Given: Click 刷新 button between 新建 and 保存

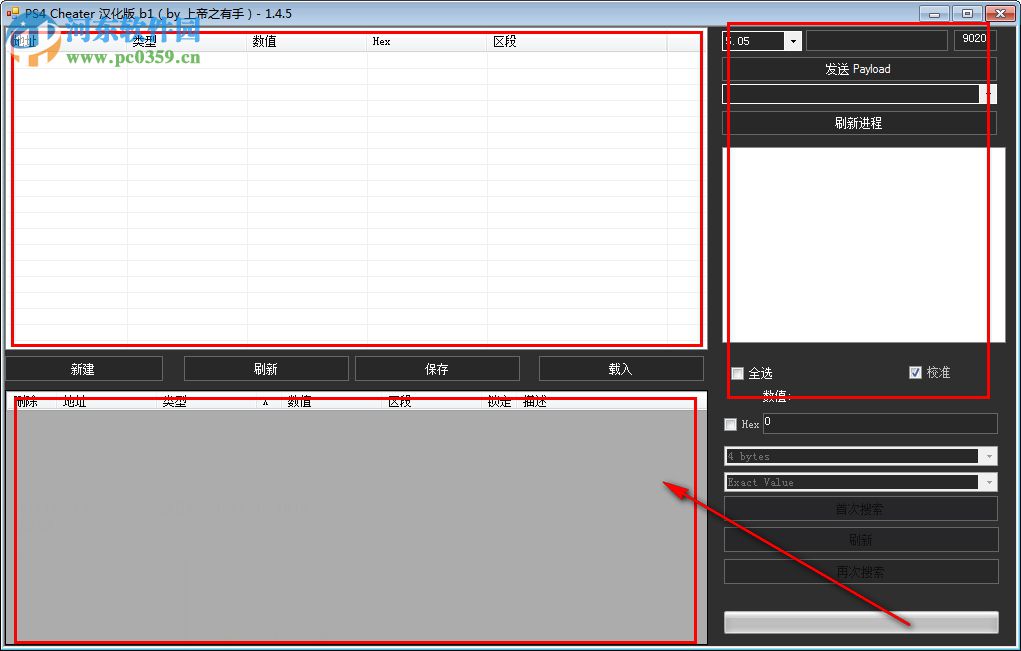Looking at the screenshot, I should 266,369.
